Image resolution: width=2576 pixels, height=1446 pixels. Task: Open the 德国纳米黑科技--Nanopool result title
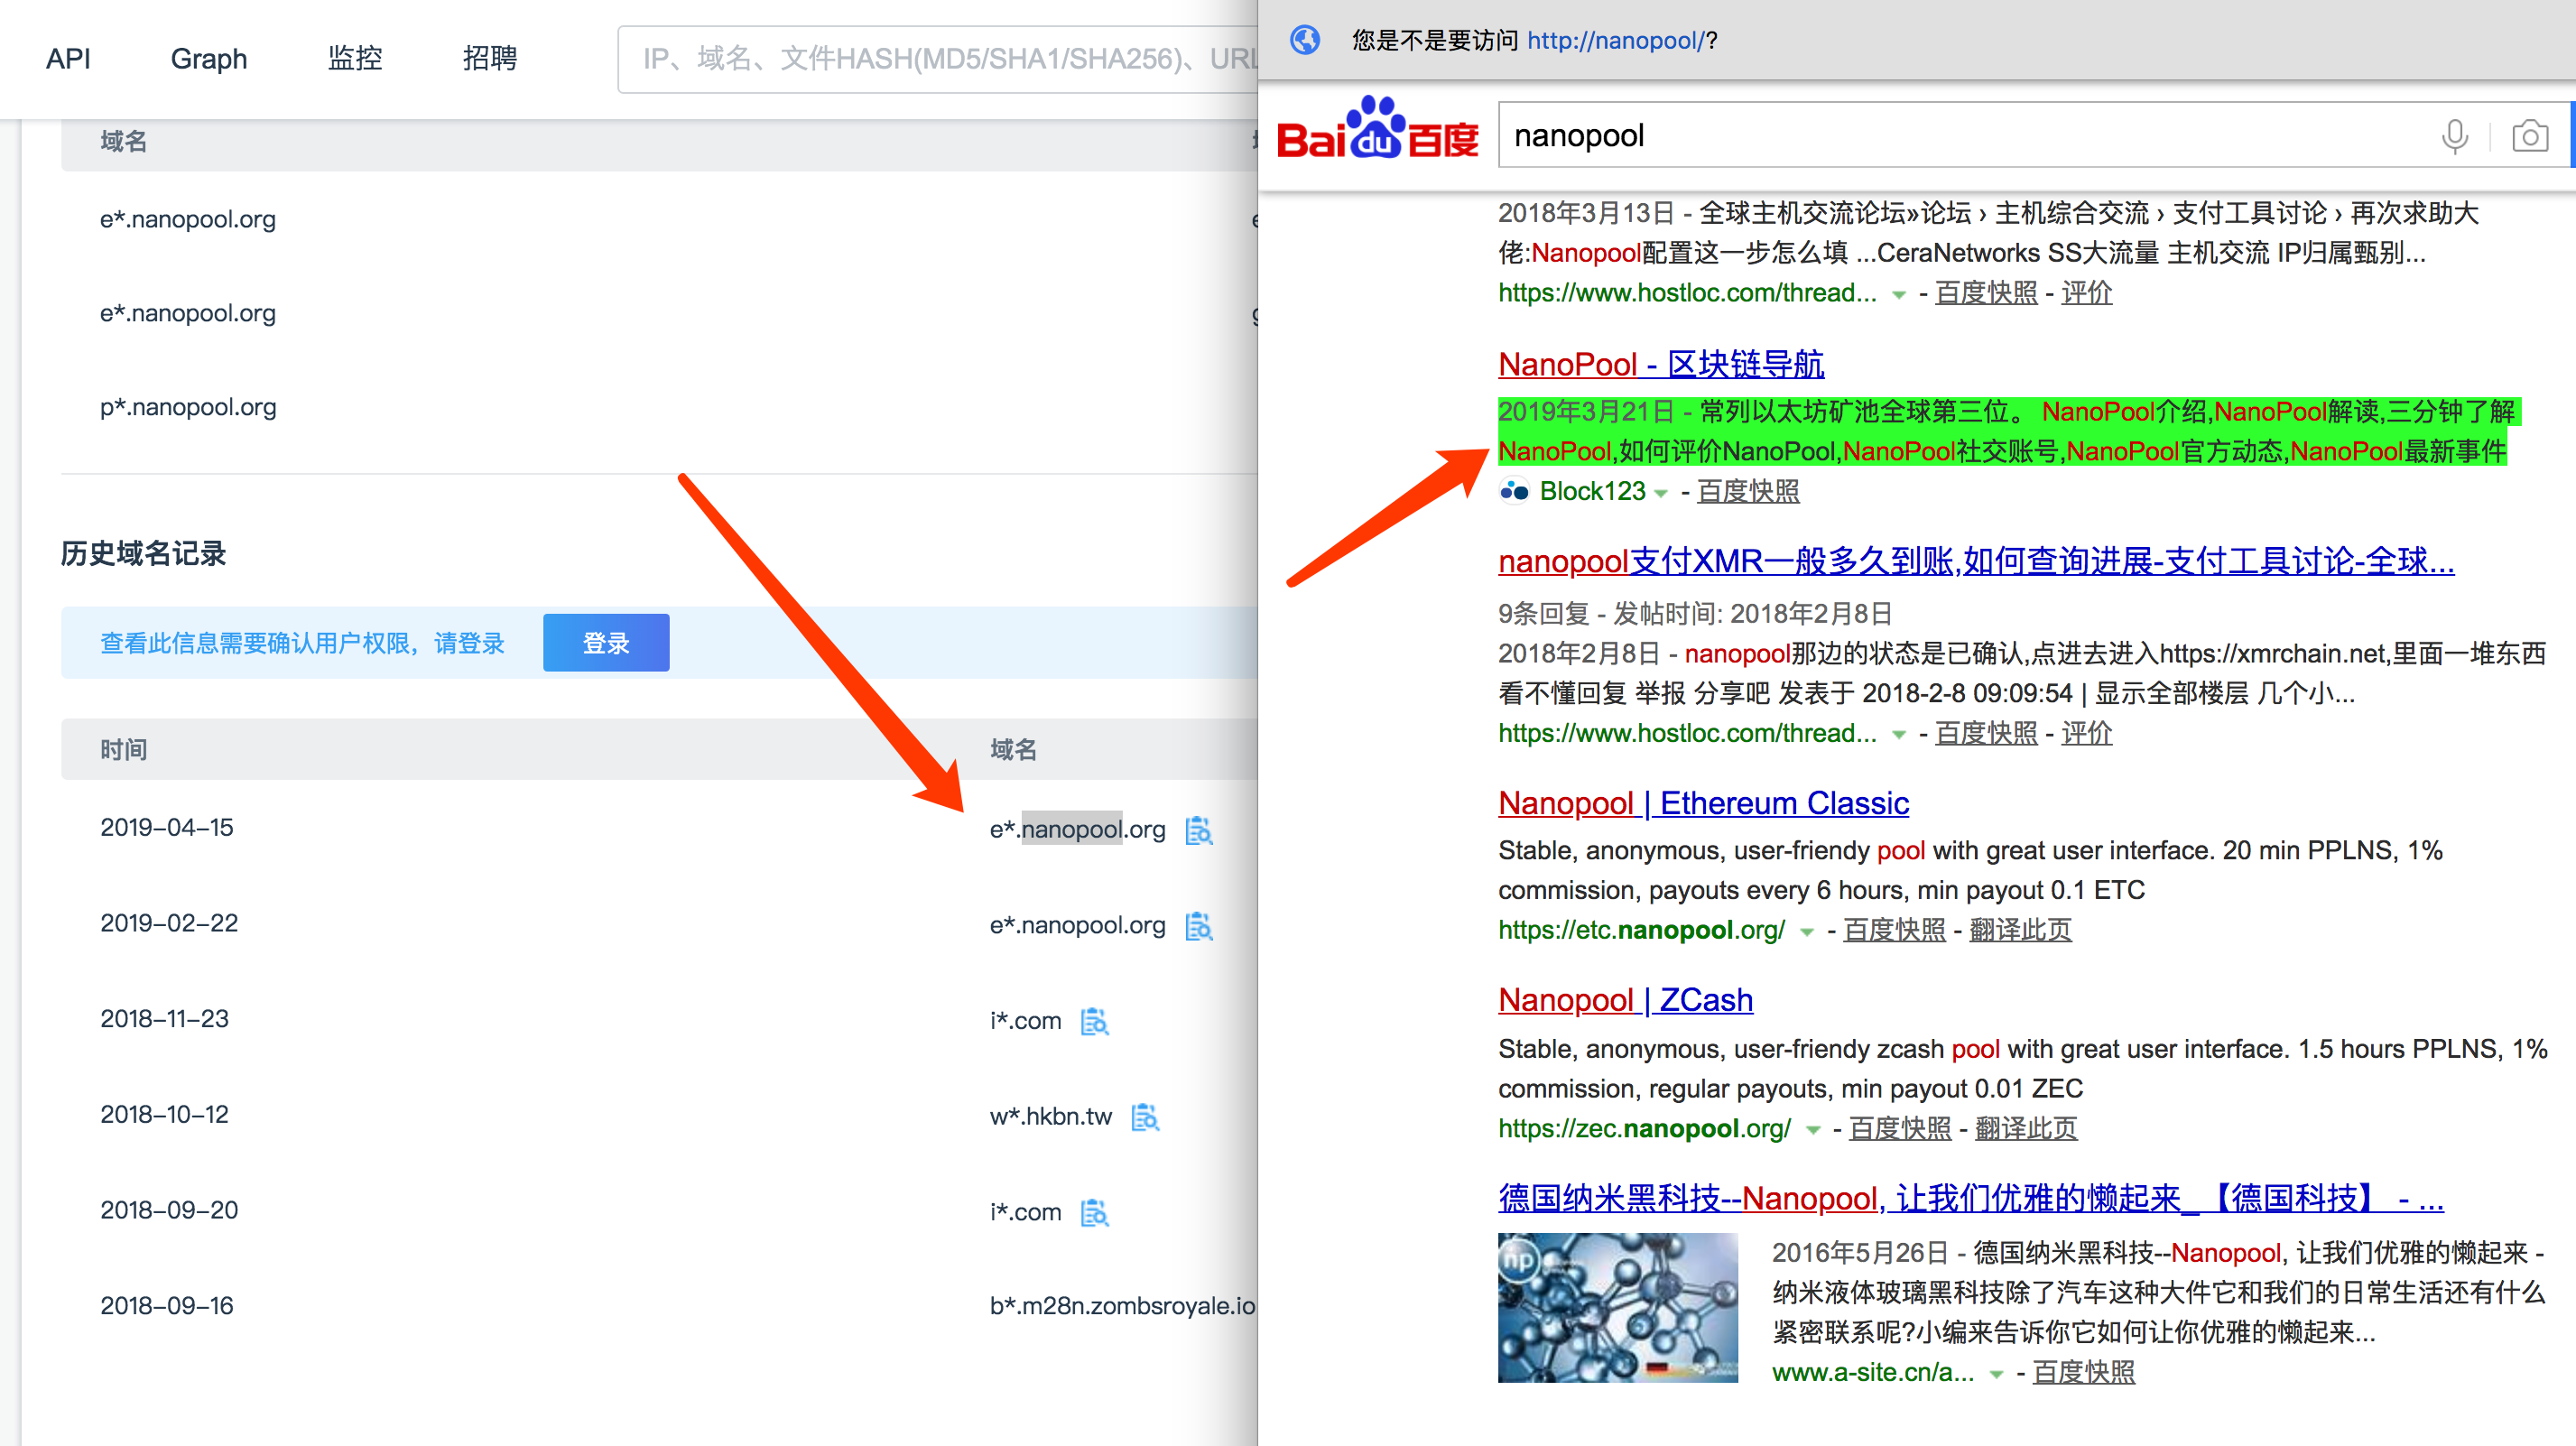(x=1970, y=1198)
